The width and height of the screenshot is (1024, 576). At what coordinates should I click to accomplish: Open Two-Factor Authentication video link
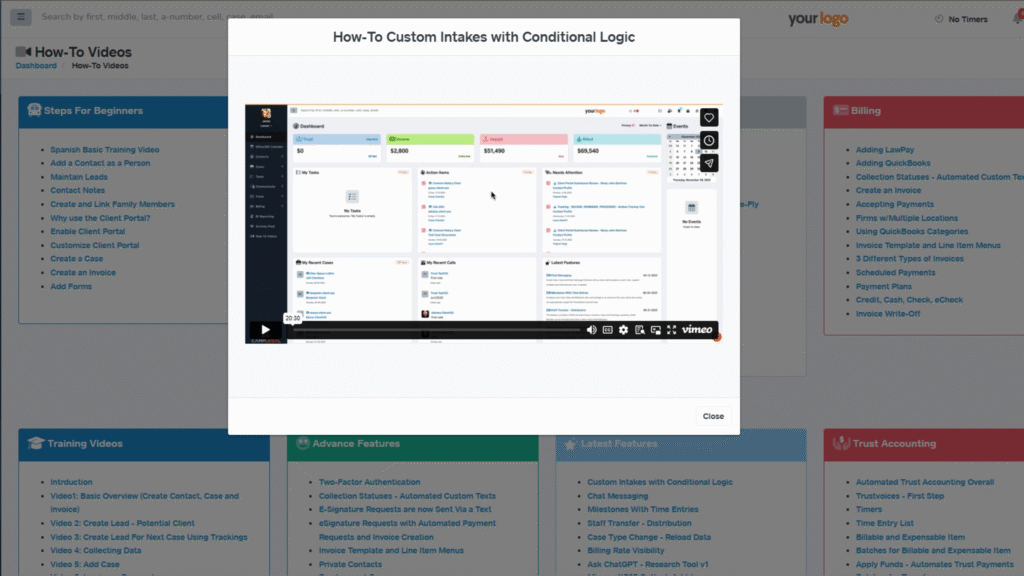click(369, 482)
